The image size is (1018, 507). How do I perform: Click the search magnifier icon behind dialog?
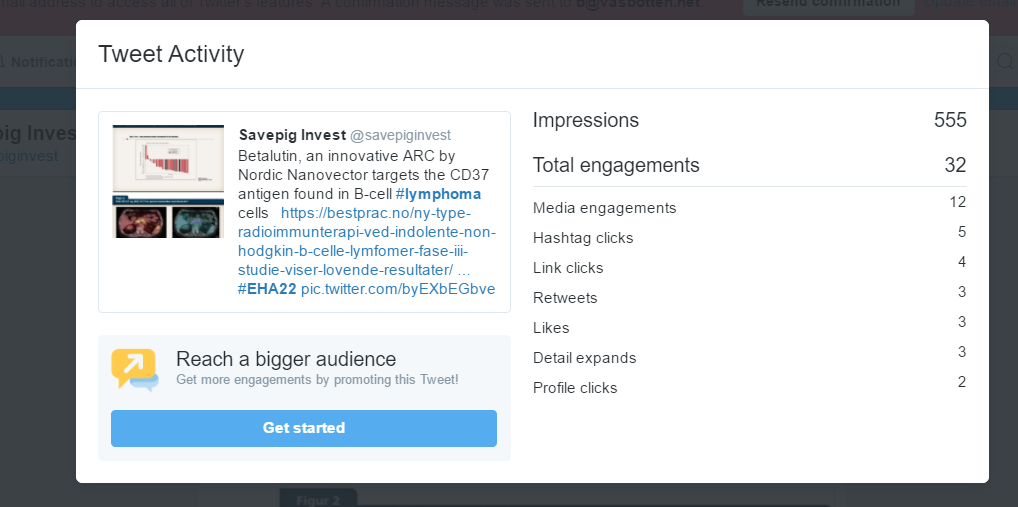point(1005,61)
